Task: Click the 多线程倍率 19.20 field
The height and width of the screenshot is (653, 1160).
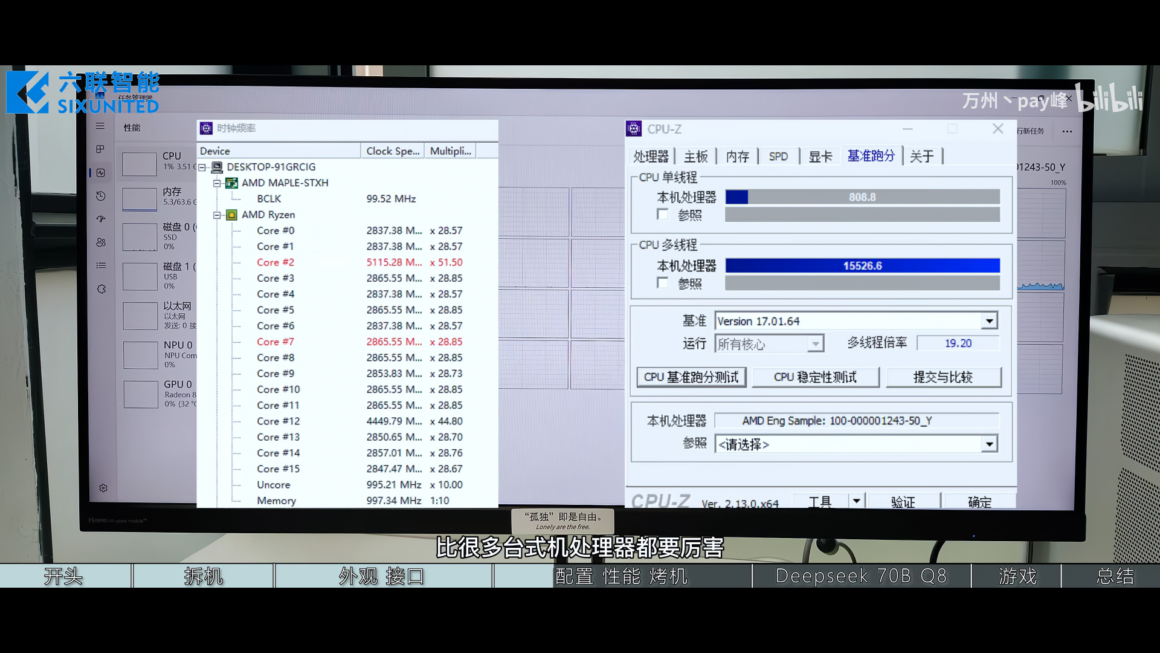Action: tap(958, 343)
